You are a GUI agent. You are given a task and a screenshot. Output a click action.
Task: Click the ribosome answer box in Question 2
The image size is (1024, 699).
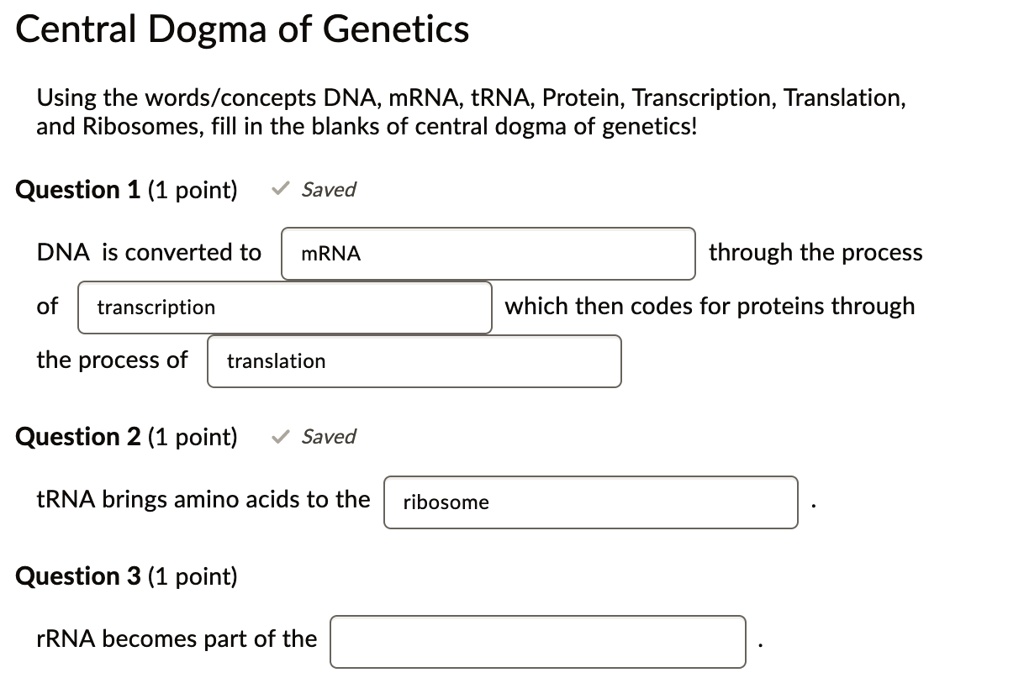(x=589, y=502)
